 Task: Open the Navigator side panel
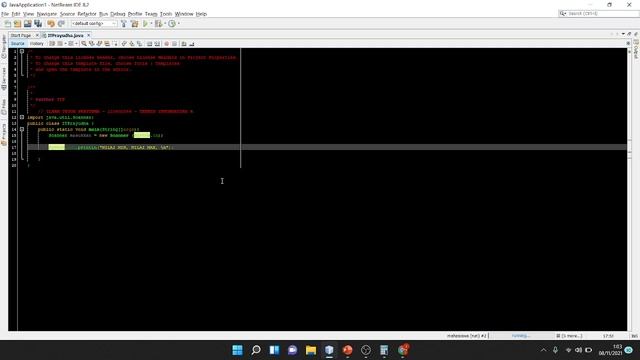[4, 47]
